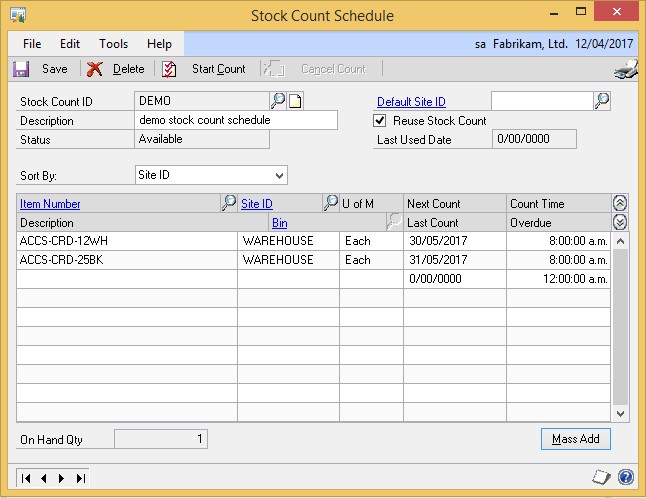Click the note icon beside Stock Count ID
This screenshot has height=498, width=646.
point(295,101)
